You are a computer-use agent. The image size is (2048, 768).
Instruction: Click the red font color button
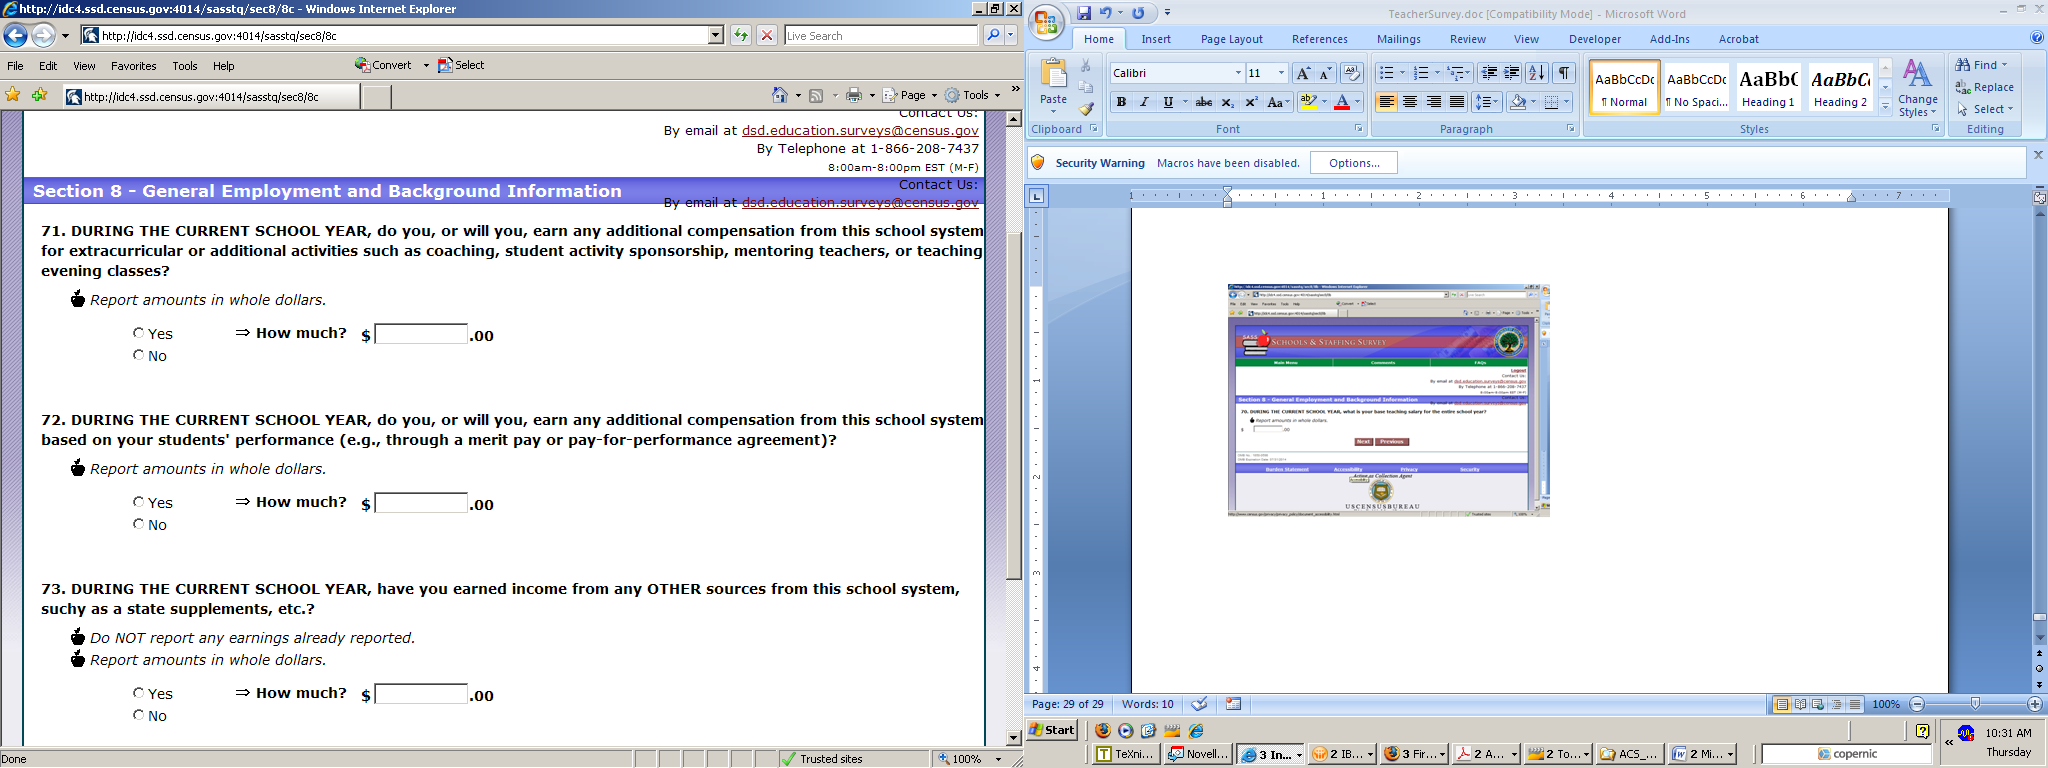pos(1342,102)
